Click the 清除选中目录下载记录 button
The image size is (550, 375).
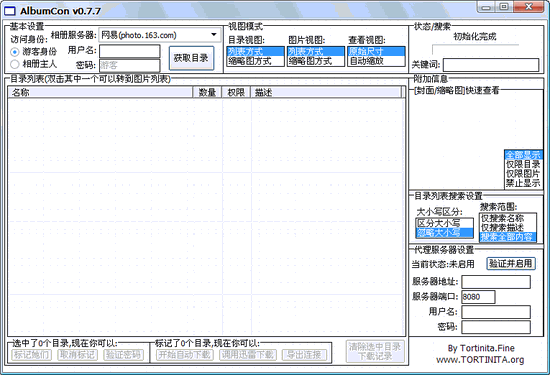[375, 351]
